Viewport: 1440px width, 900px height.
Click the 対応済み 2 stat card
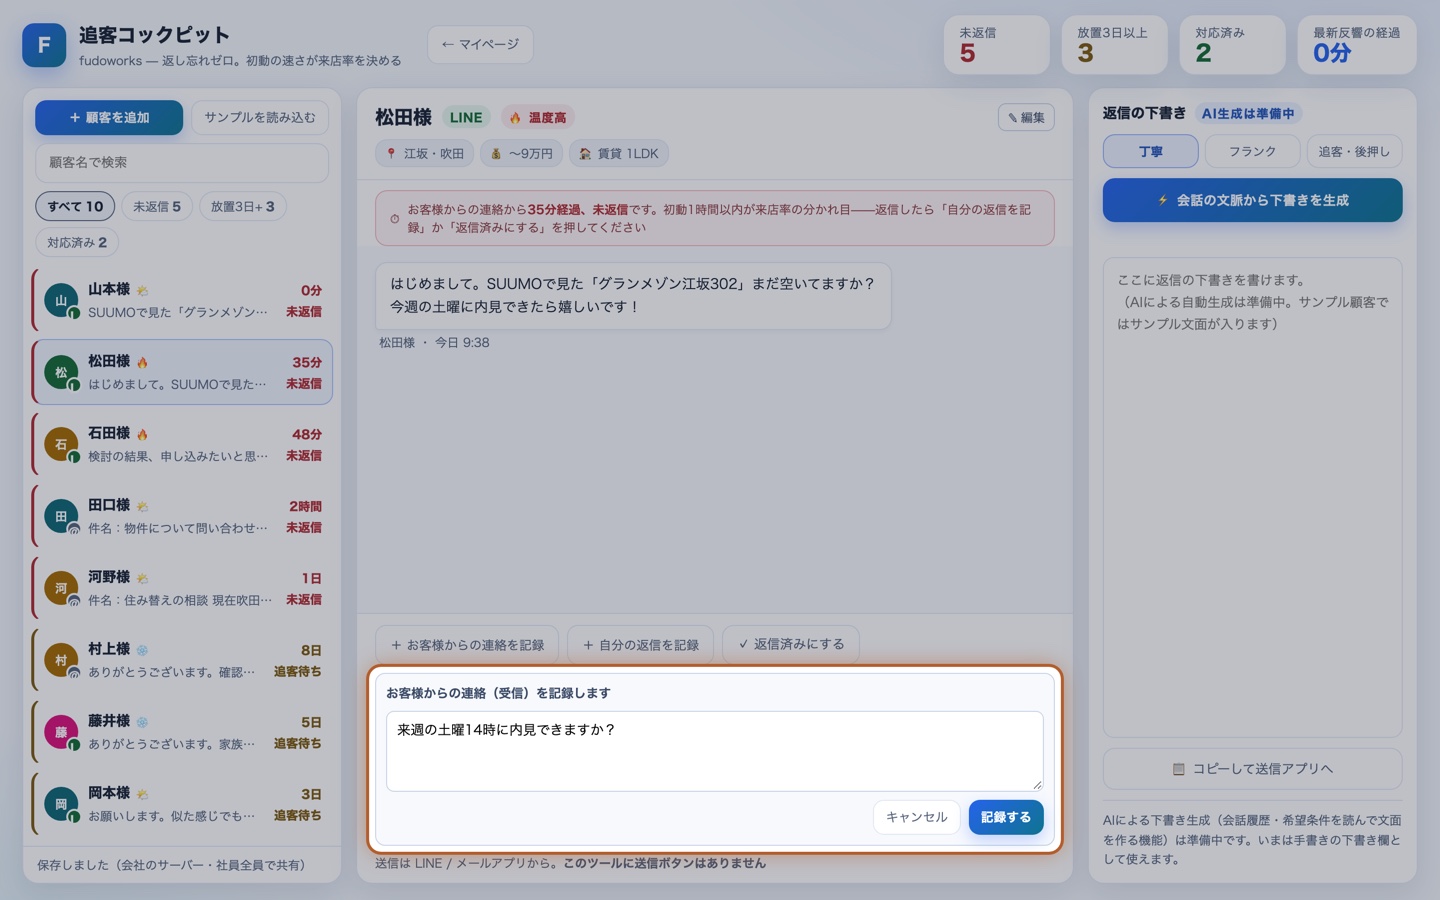pos(1232,44)
